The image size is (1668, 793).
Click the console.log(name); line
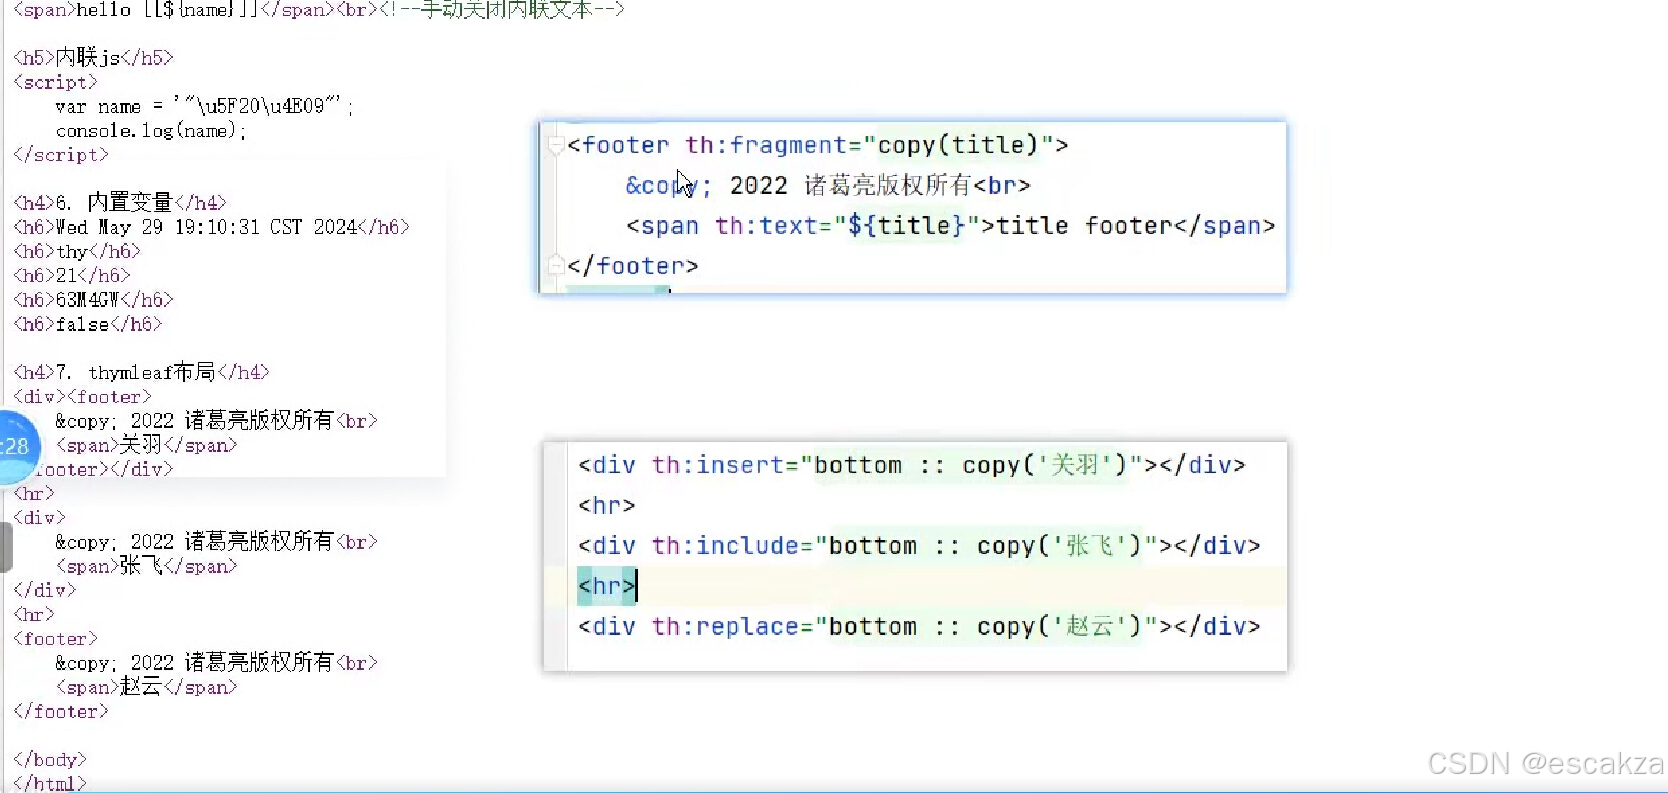click(151, 130)
